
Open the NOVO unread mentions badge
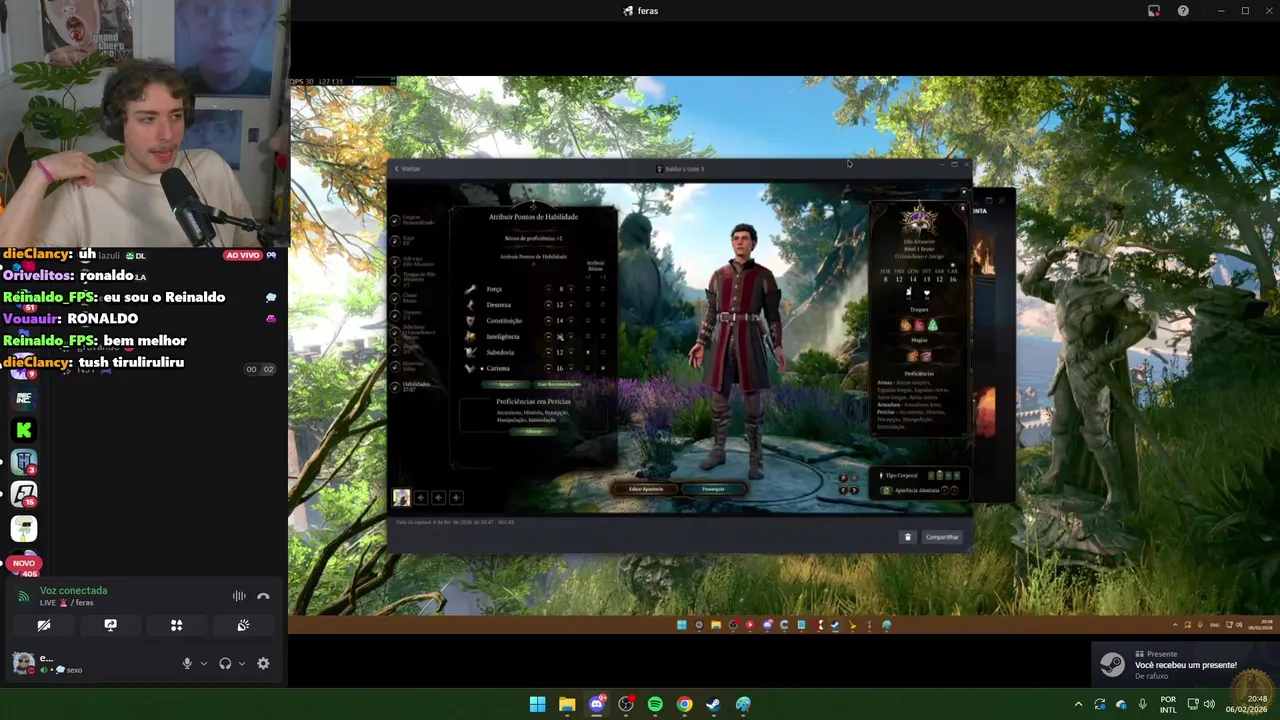point(23,563)
